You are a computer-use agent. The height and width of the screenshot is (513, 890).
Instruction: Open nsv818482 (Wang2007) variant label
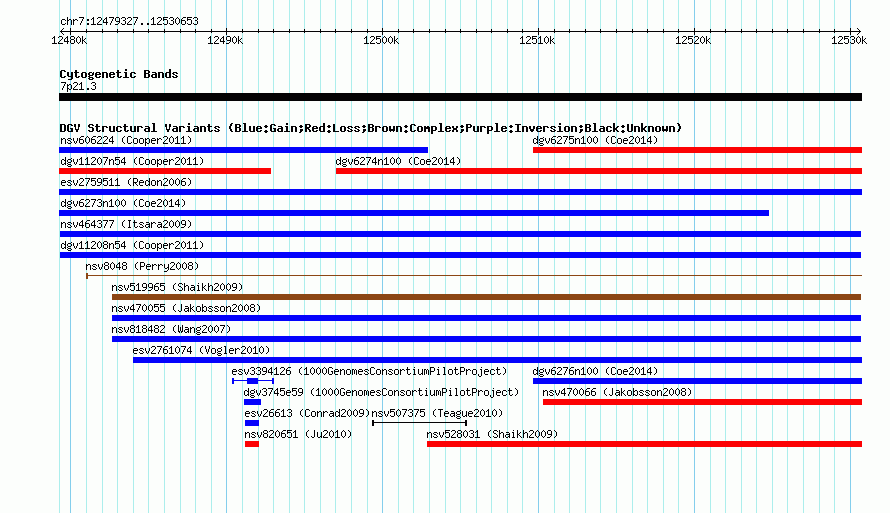pos(171,329)
